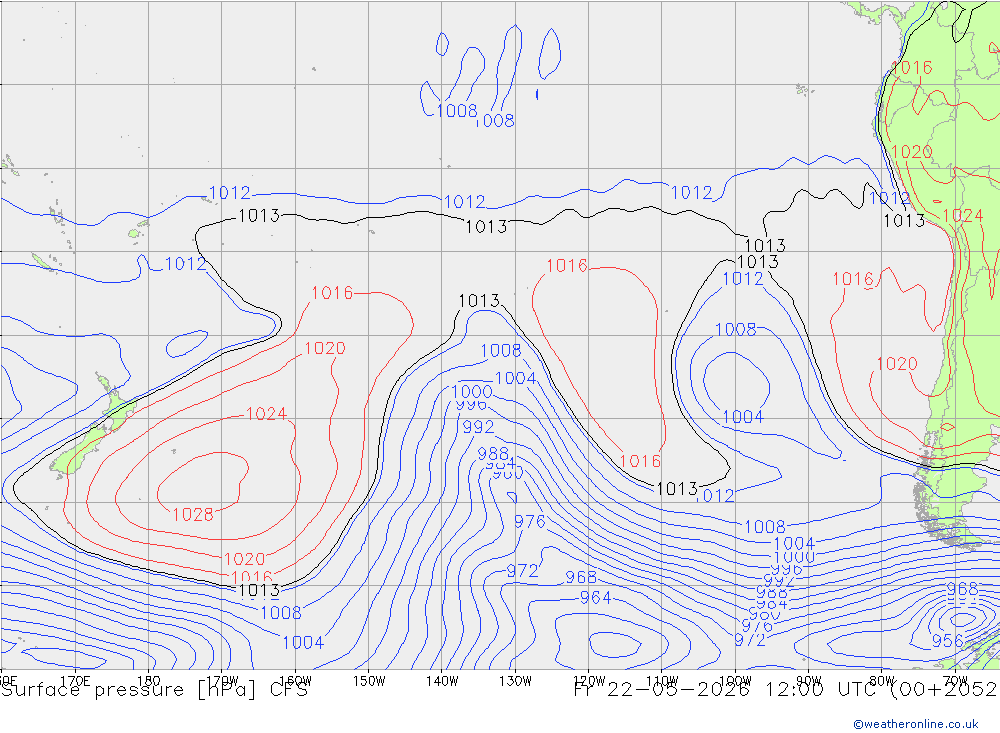Click the 110W longitude axis label
The image size is (1000, 733).
[x=662, y=681]
